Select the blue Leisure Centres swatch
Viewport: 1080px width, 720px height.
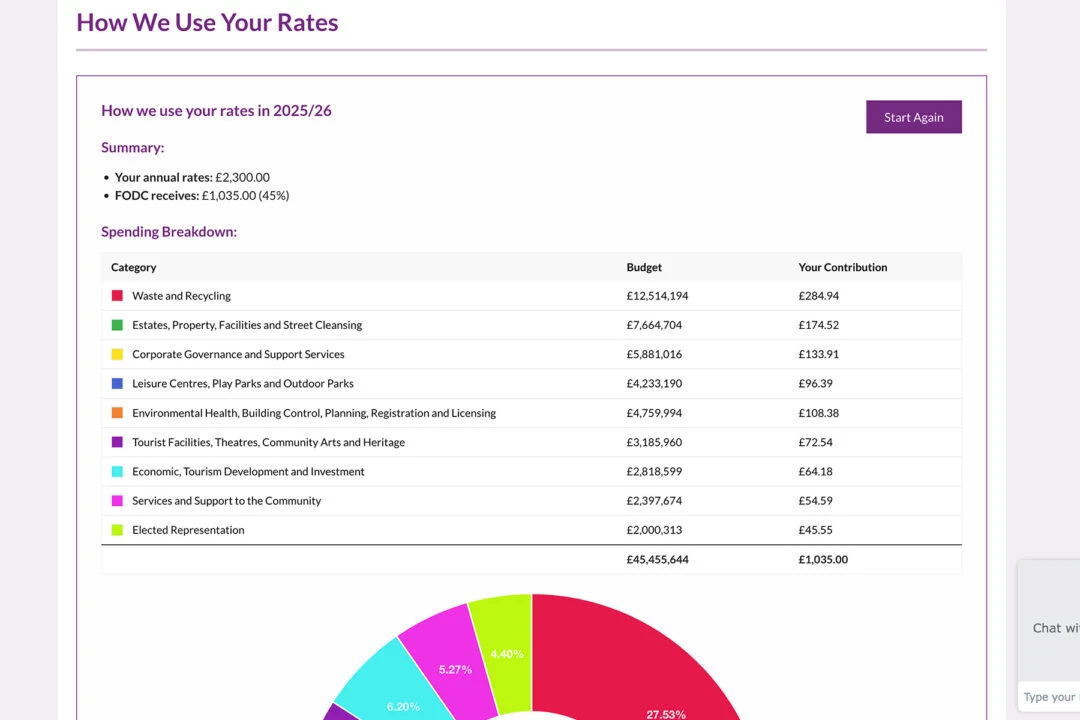pos(117,383)
